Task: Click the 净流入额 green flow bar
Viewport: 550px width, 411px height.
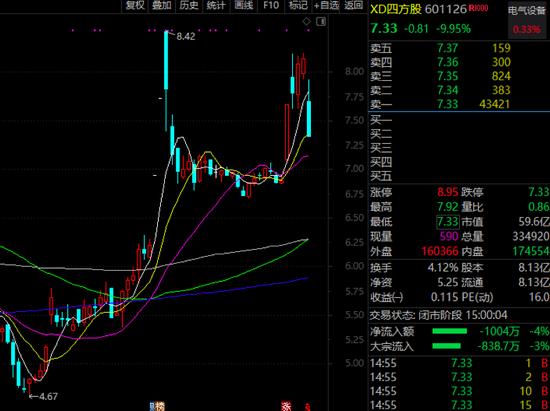Action: [x=450, y=331]
